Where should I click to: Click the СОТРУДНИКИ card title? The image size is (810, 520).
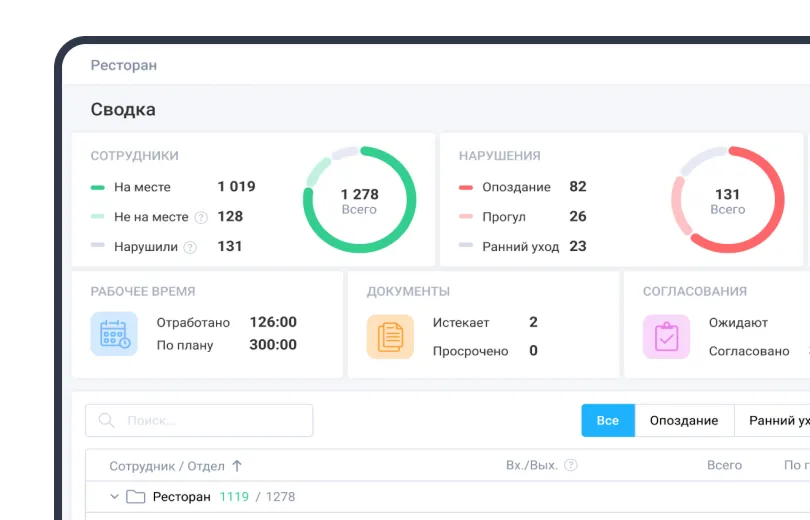click(135, 156)
